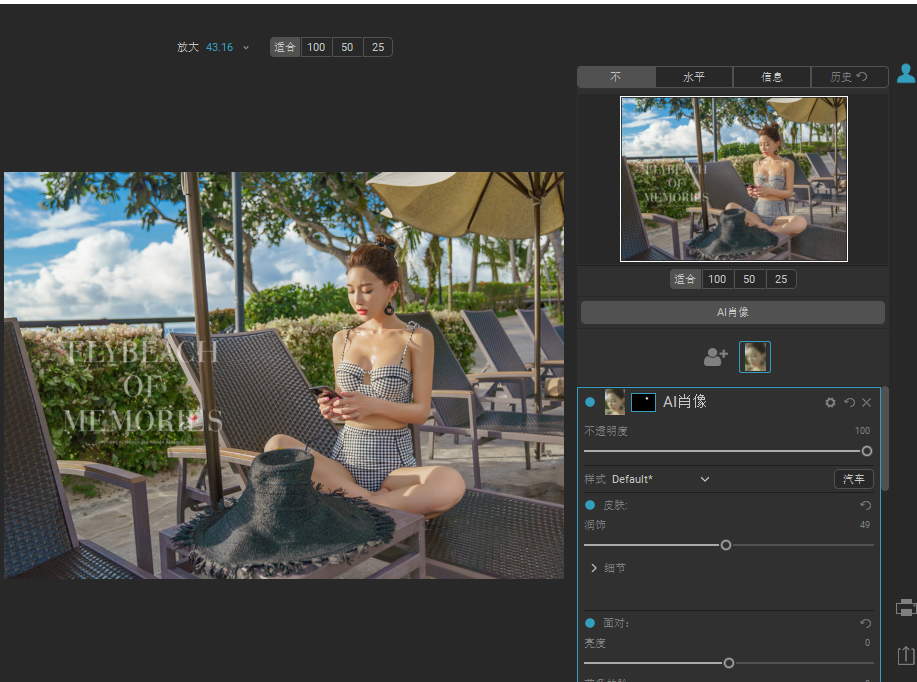Switch to the 信息 tab

[x=771, y=77]
